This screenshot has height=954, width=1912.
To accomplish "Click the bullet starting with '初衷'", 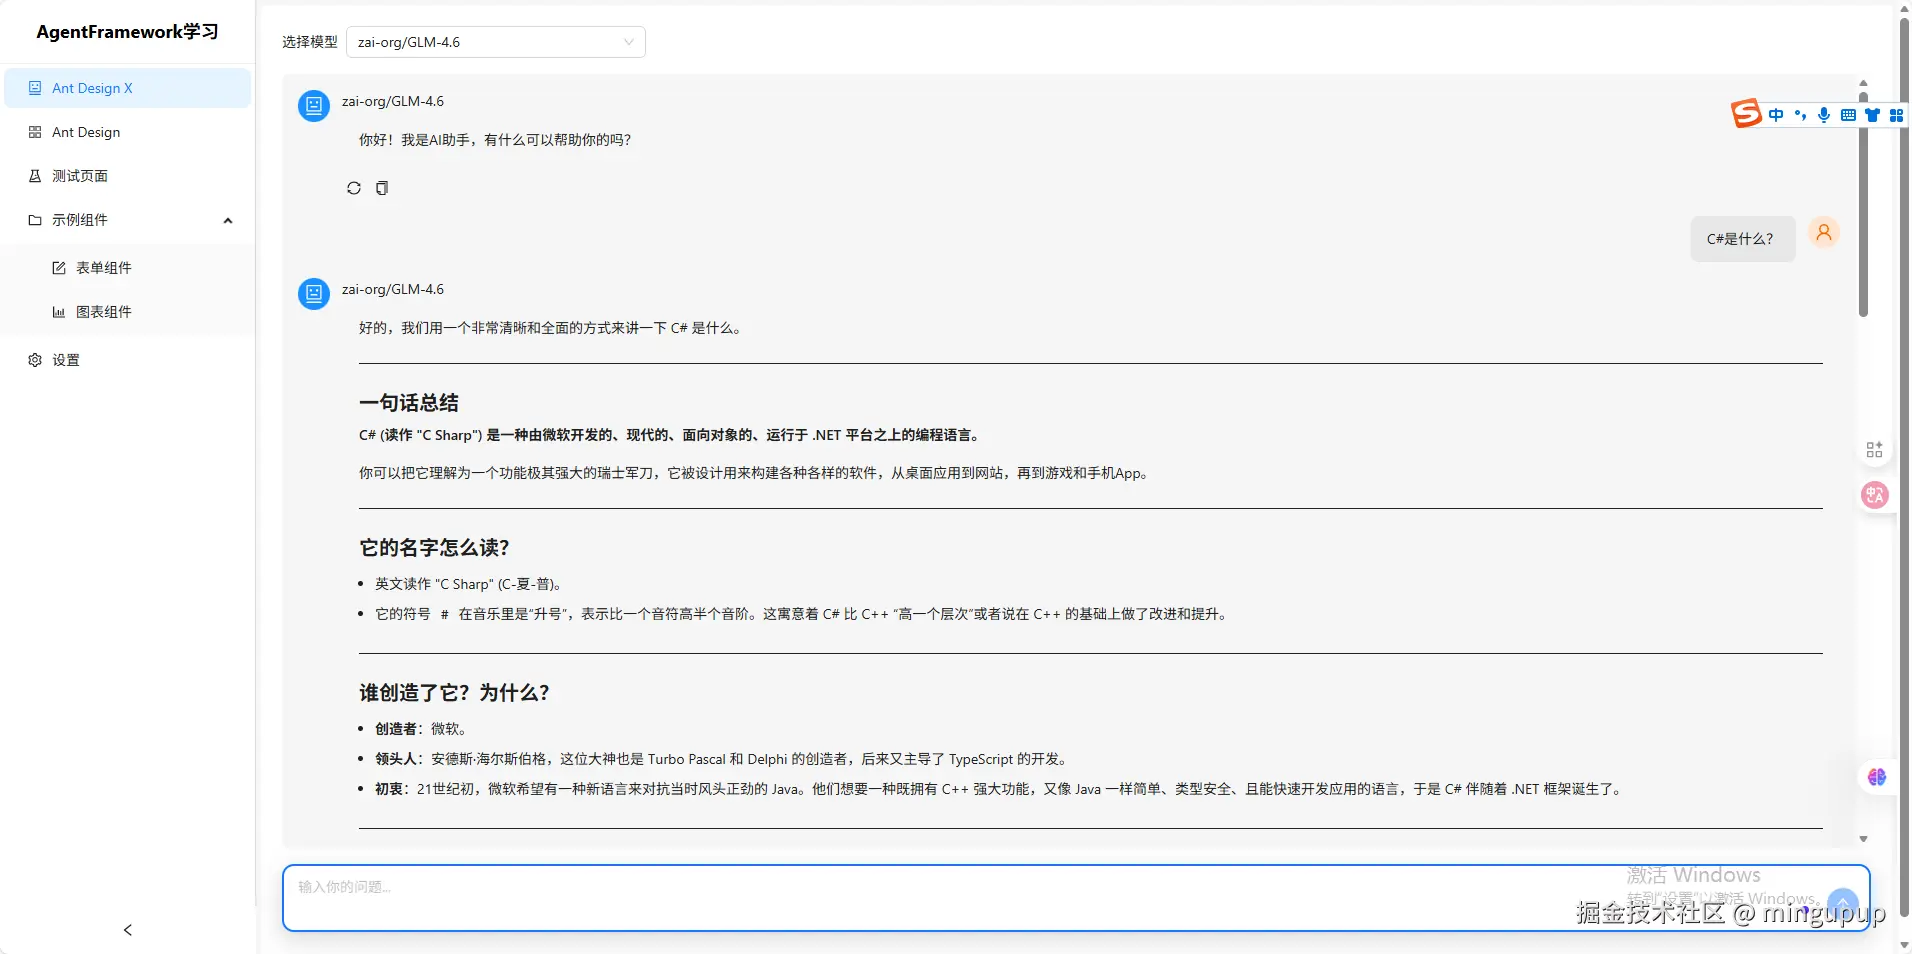I will pyautogui.click(x=1000, y=789).
